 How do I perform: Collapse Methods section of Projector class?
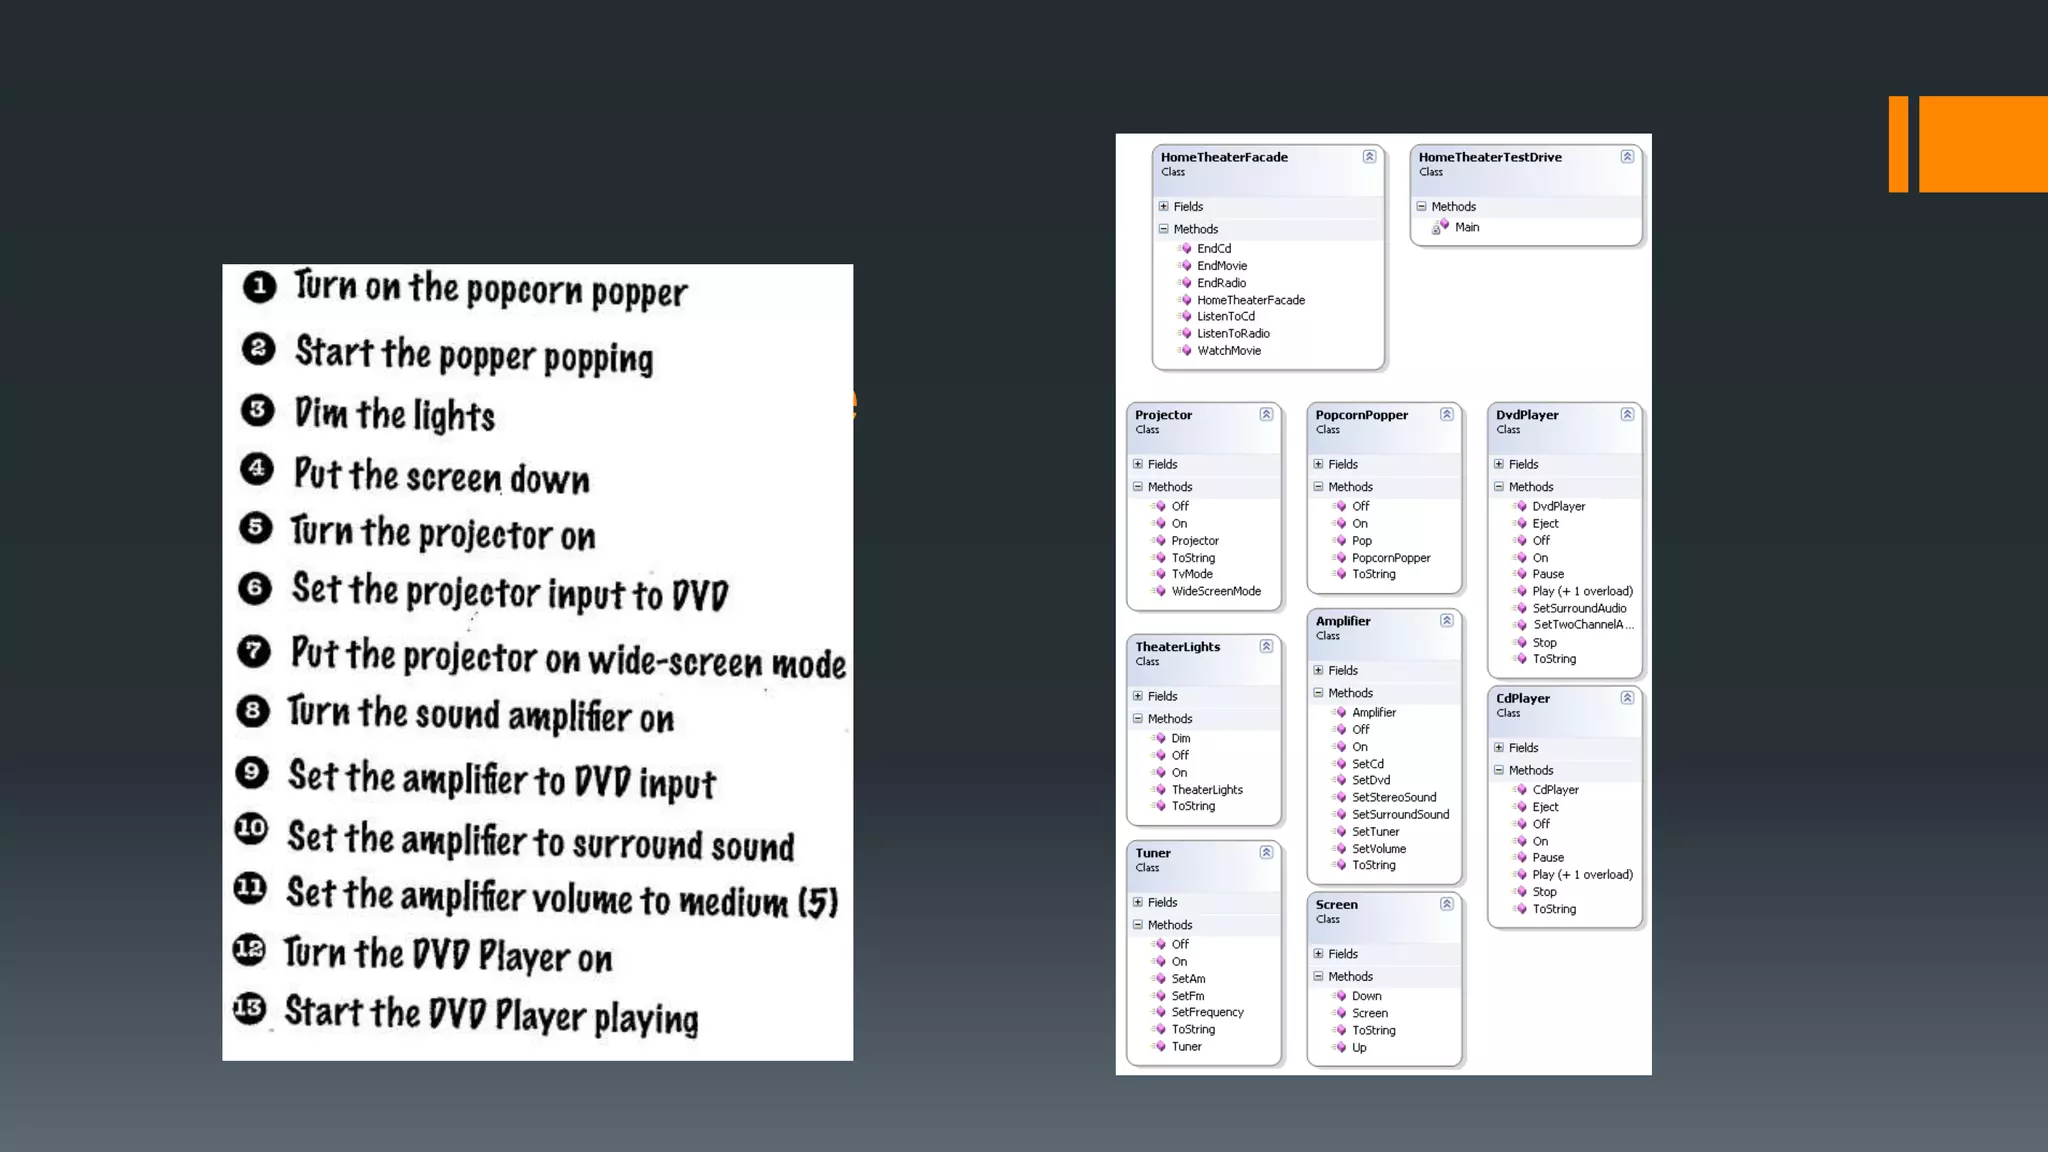1138,487
